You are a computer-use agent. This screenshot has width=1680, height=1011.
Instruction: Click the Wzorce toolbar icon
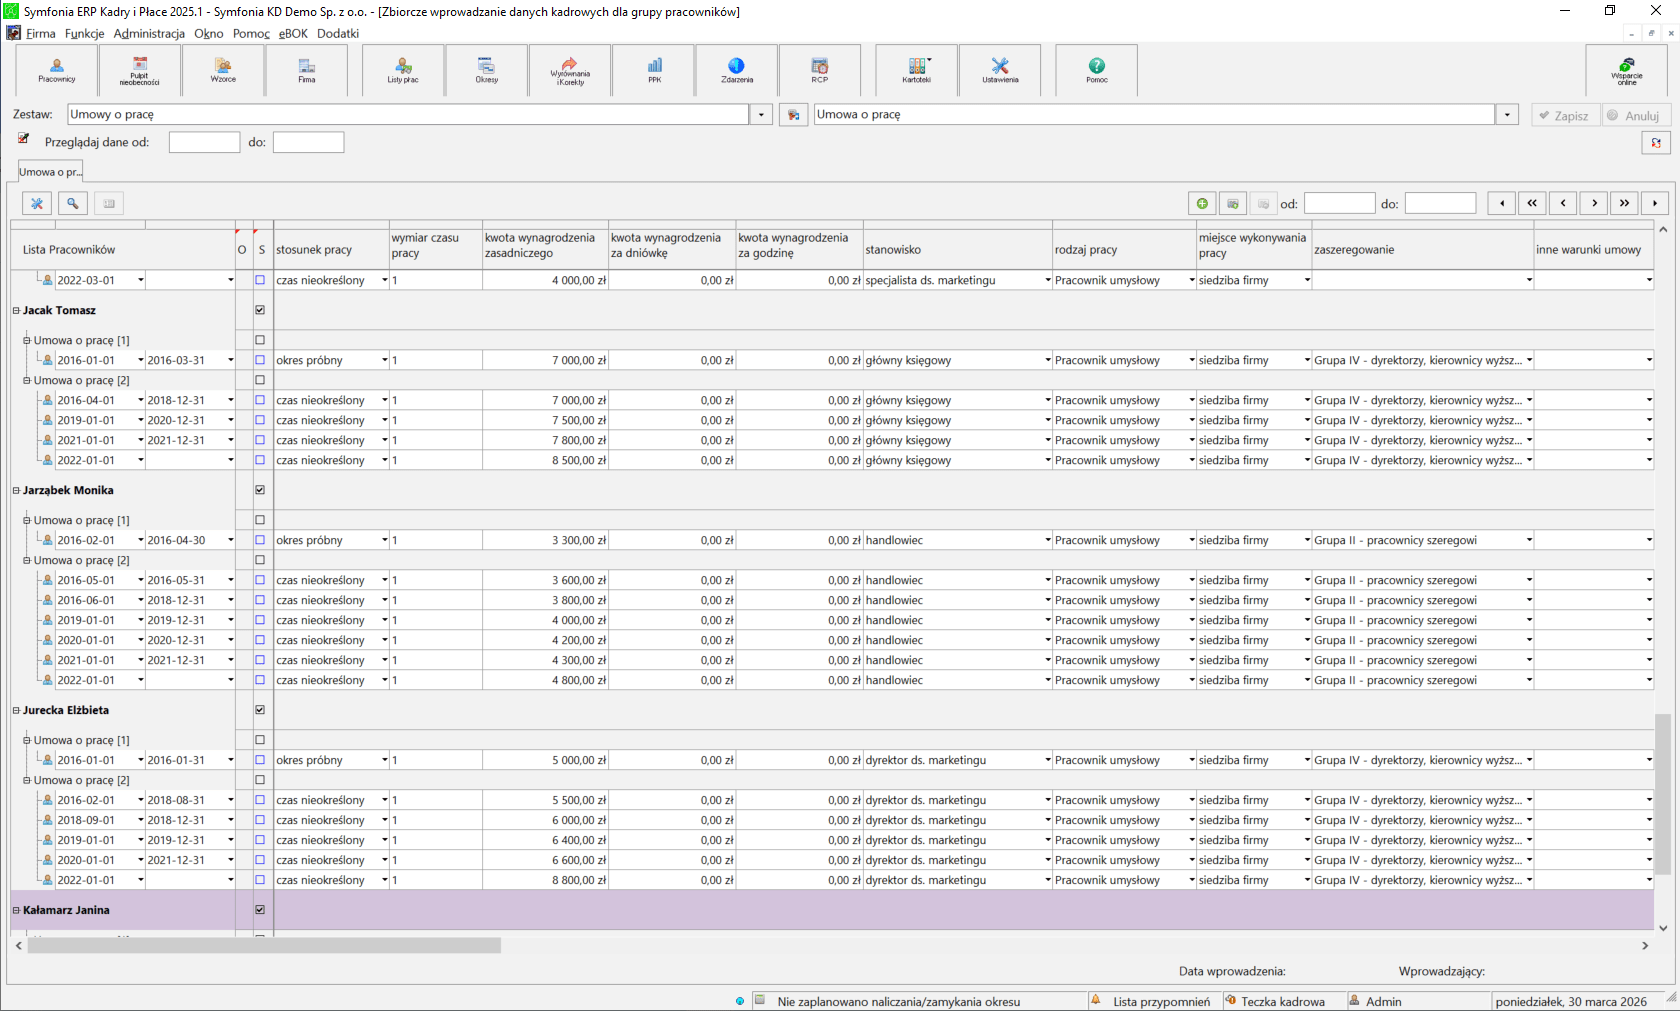coord(223,70)
